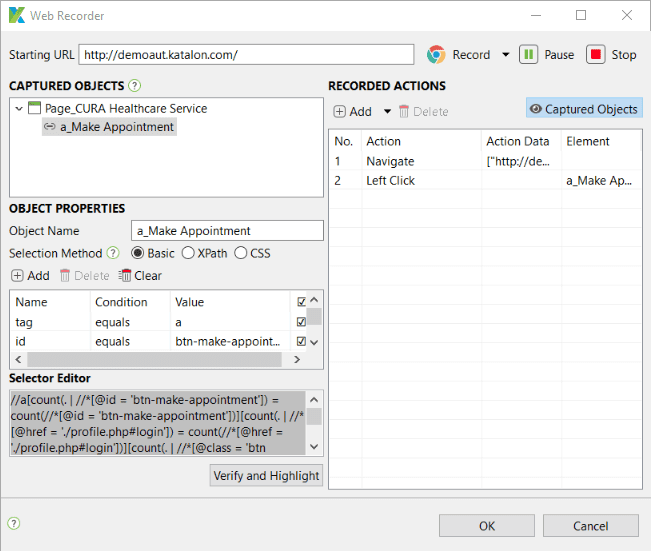Click Verify and Highlight button
Viewport: 651px width, 551px height.
click(x=266, y=475)
